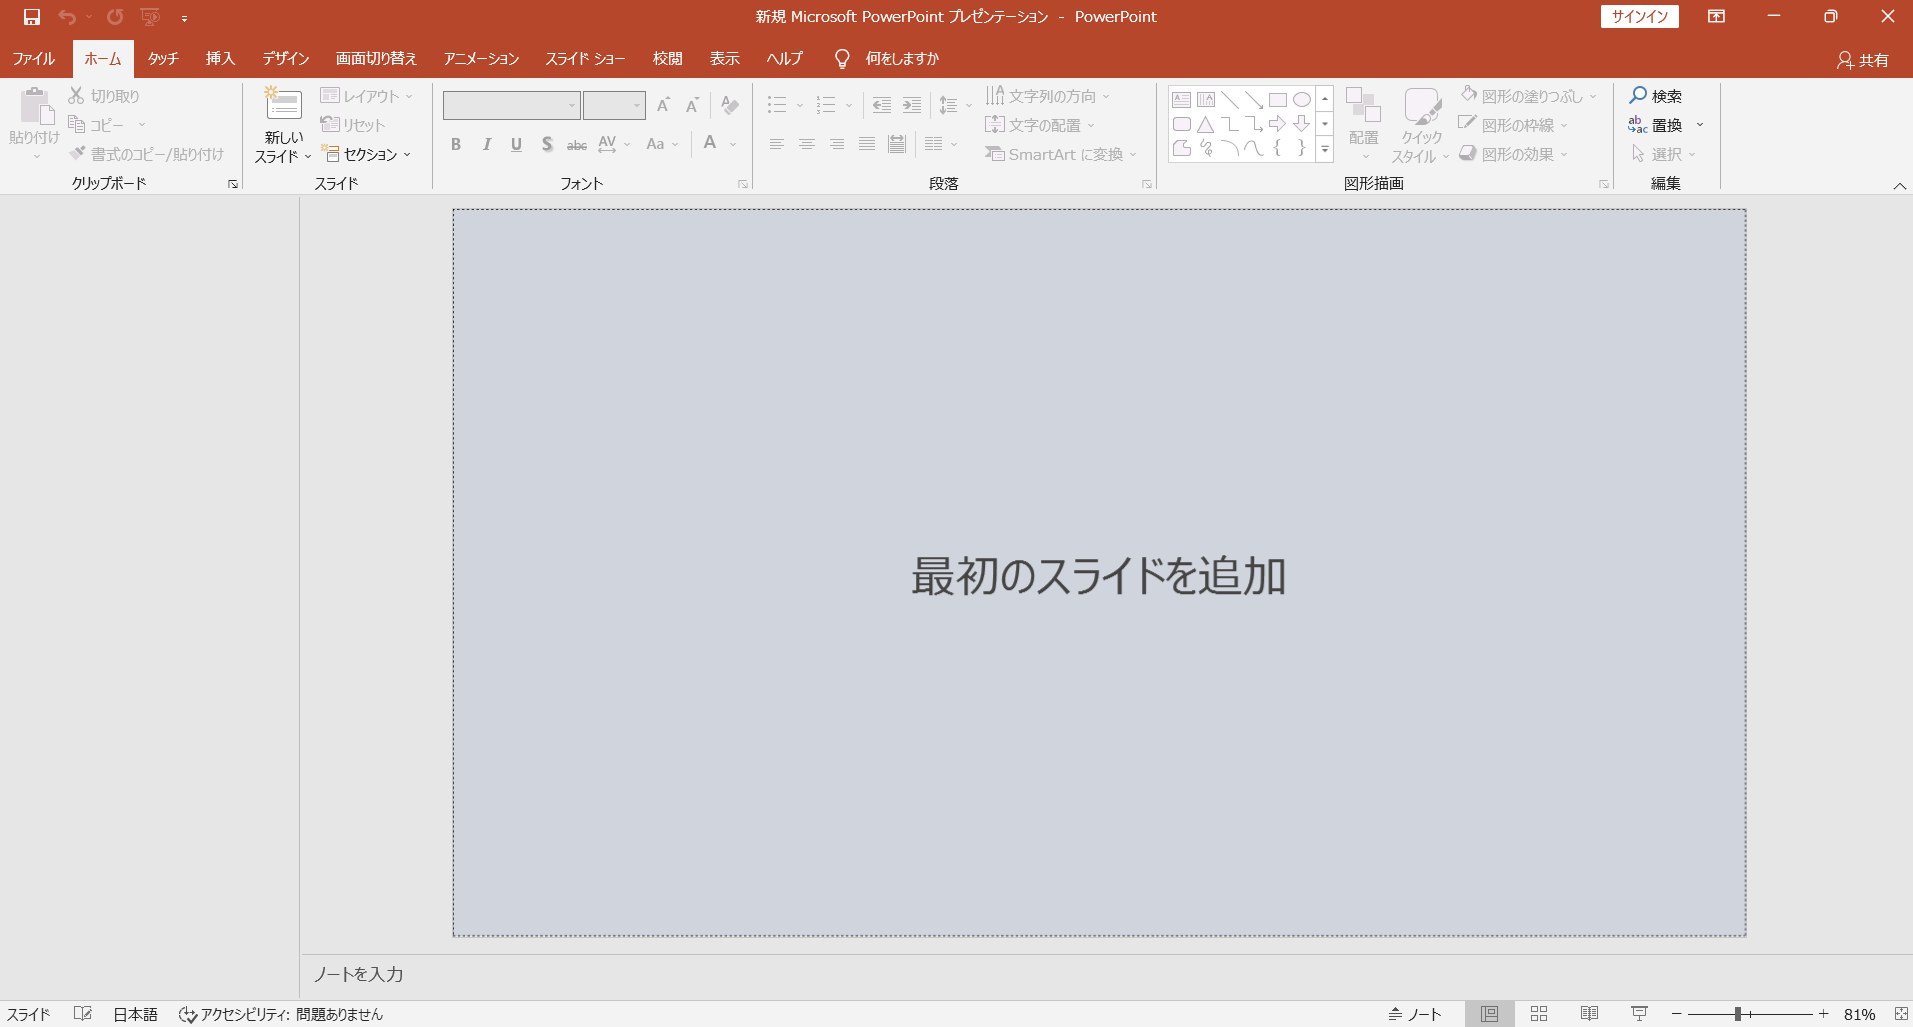Expand the Section (セクション) dropdown
Screen dimensions: 1913x1027
click(x=368, y=154)
